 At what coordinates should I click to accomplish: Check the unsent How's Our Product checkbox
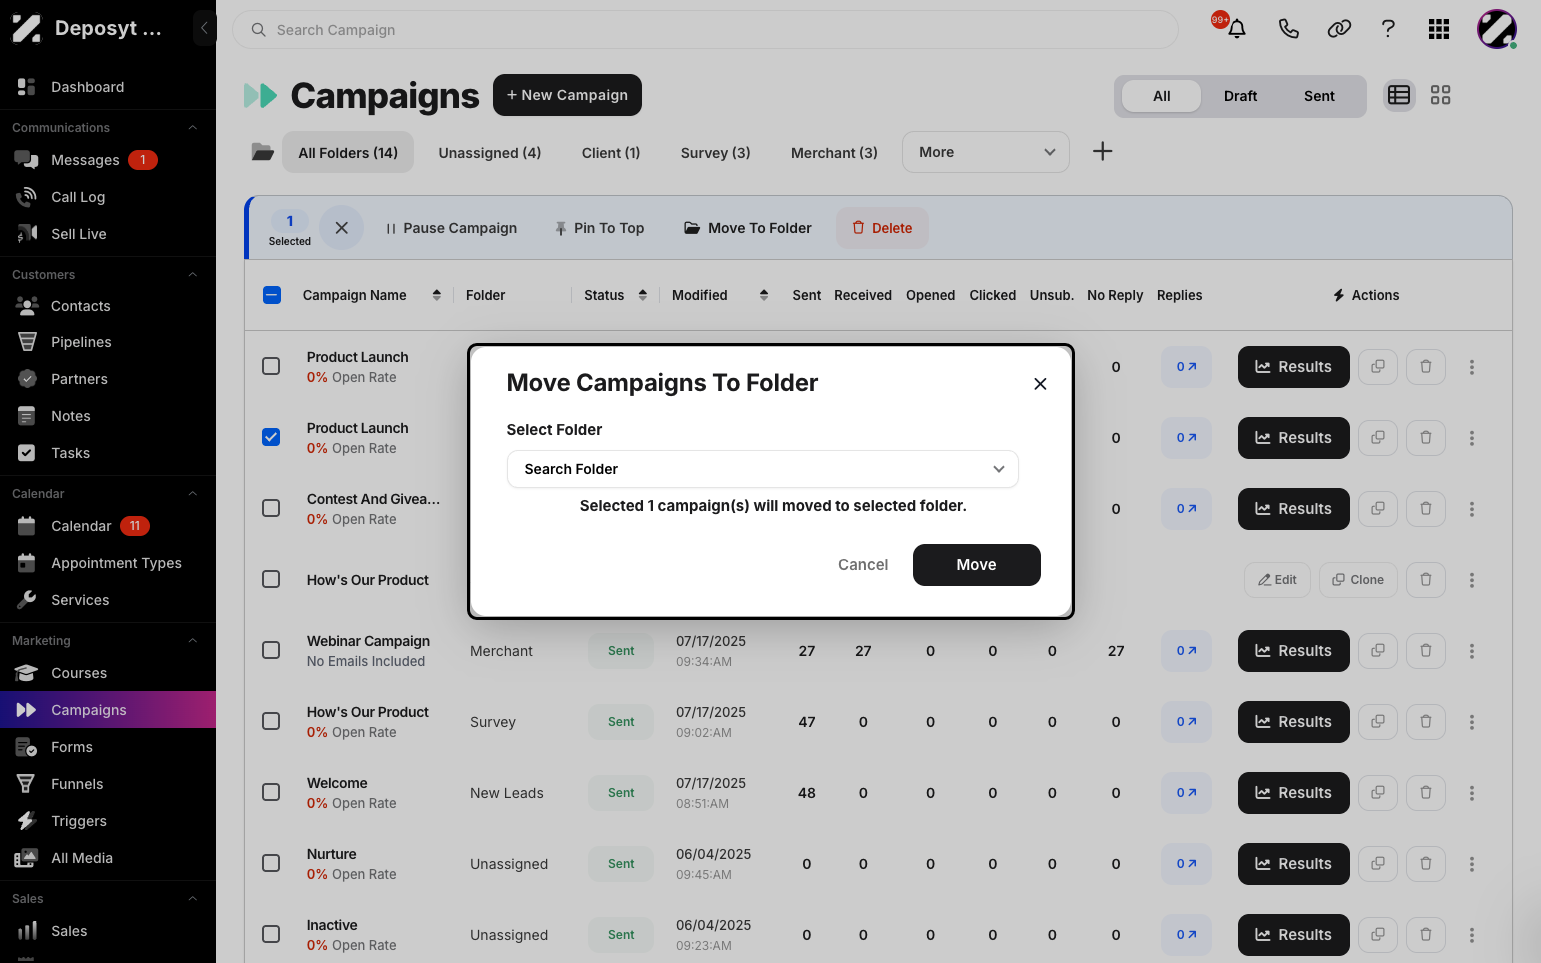pos(271,579)
